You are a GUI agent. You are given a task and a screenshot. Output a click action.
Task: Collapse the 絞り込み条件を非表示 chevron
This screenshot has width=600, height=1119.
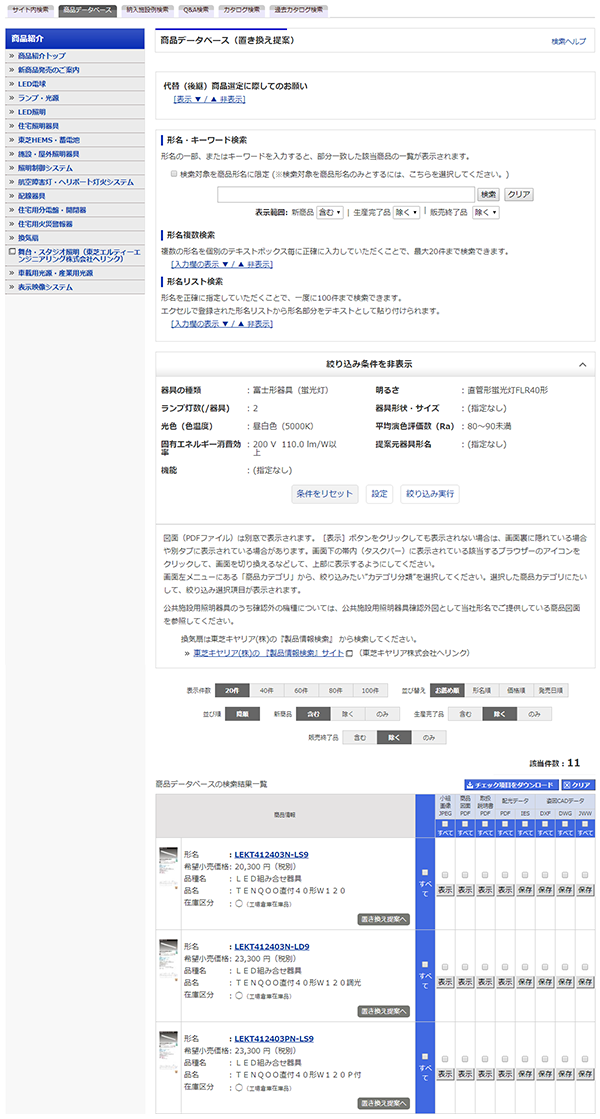582,365
